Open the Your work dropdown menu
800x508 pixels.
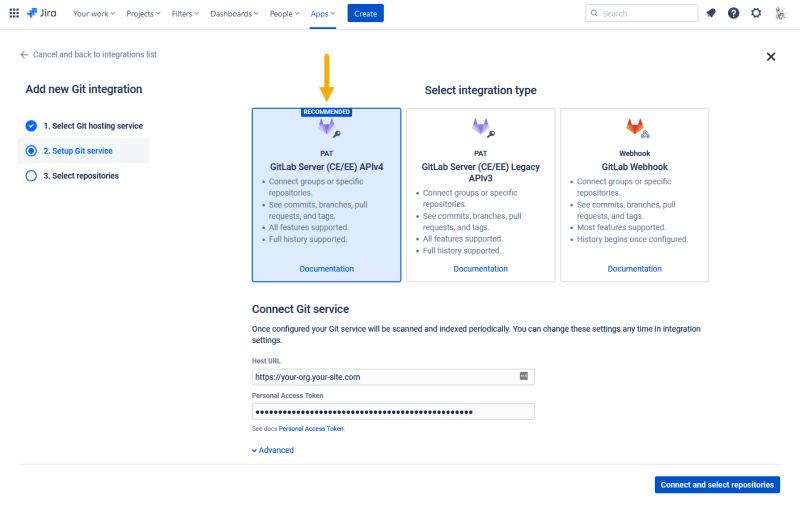[x=94, y=14]
